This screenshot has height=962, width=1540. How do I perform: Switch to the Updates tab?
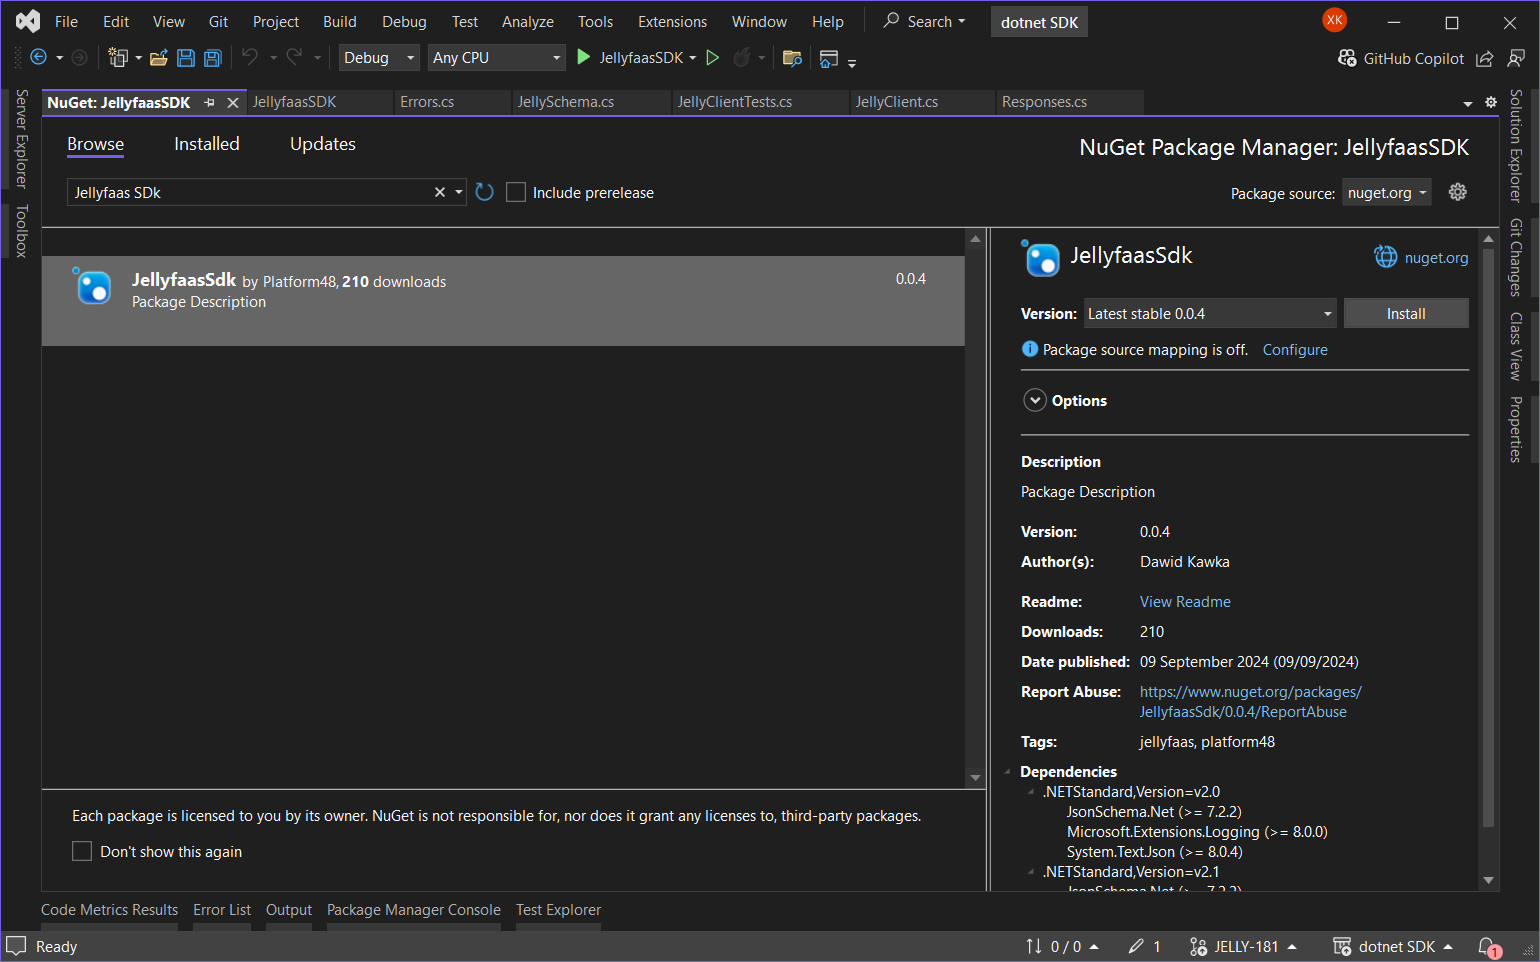[x=323, y=144]
